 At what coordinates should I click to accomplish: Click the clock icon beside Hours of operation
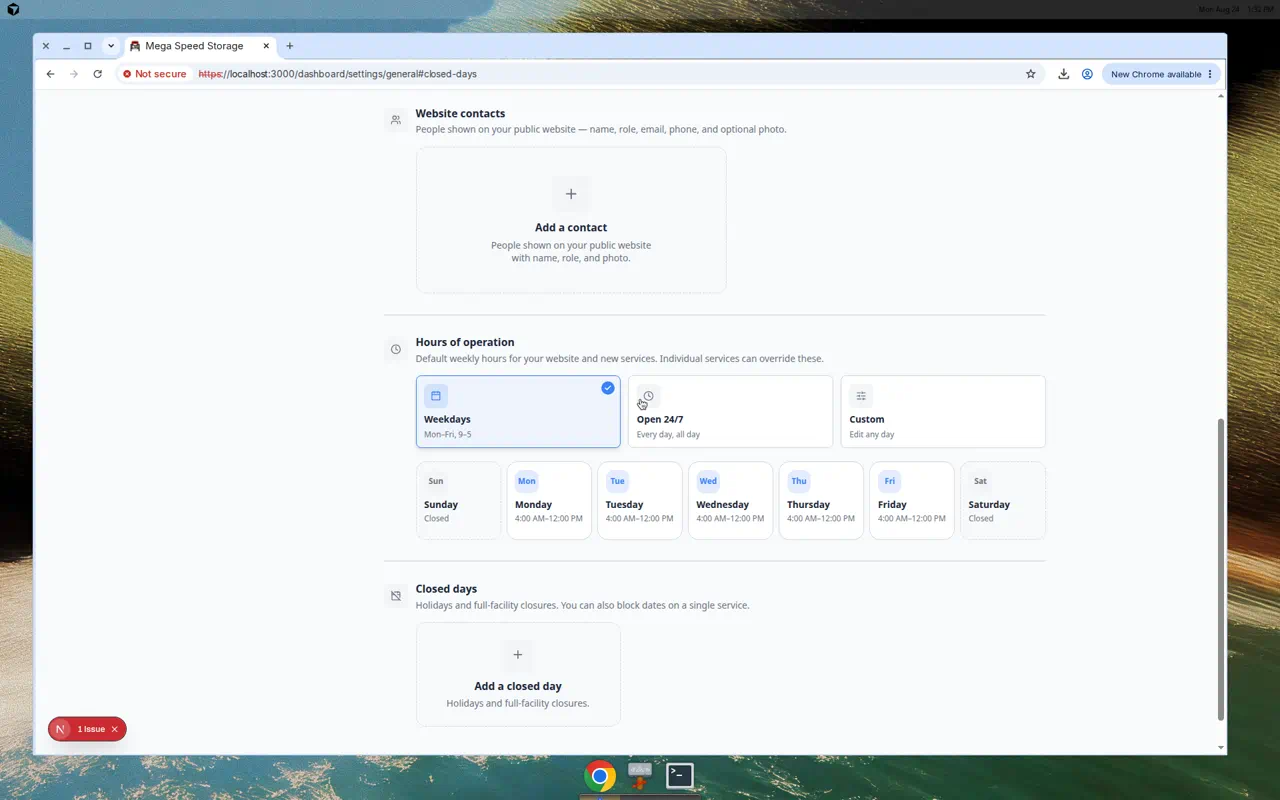[396, 349]
